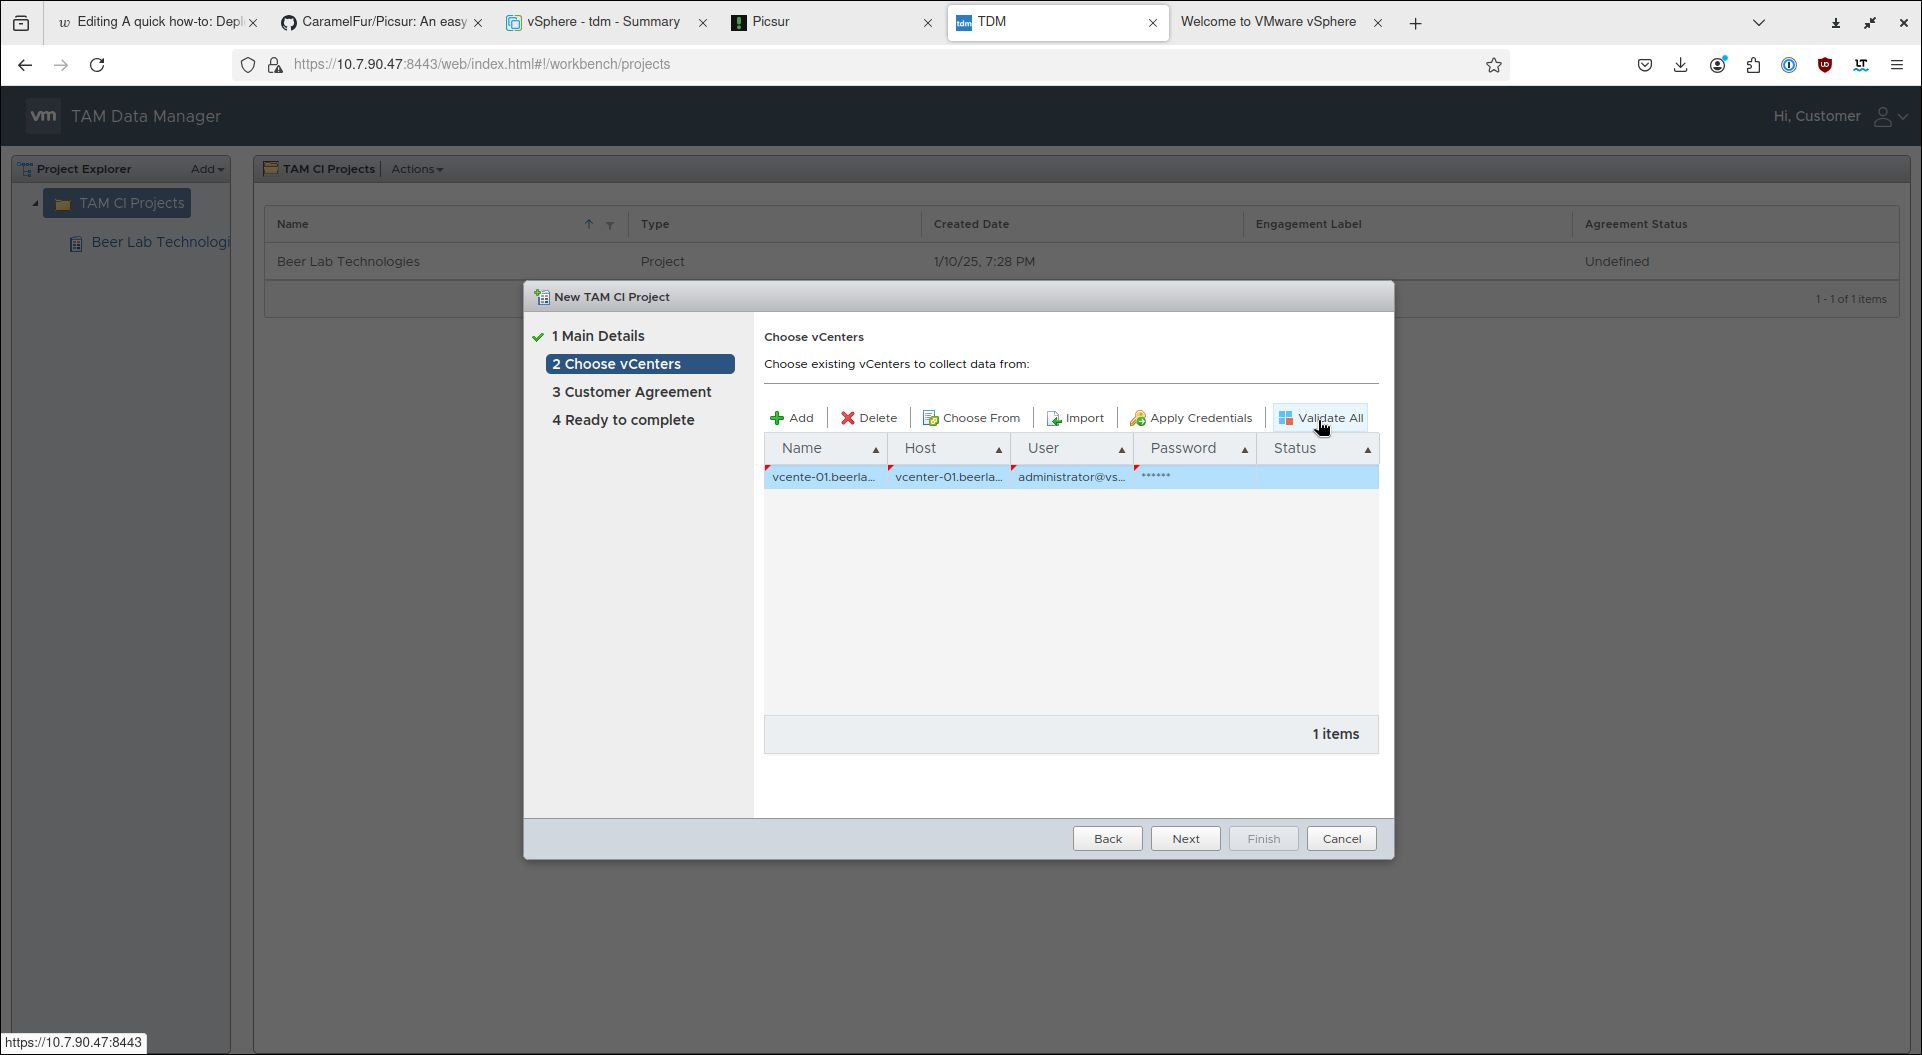Screen dimensions: 1922x1055
Task: Click Name column filter icon
Action: 610,225
